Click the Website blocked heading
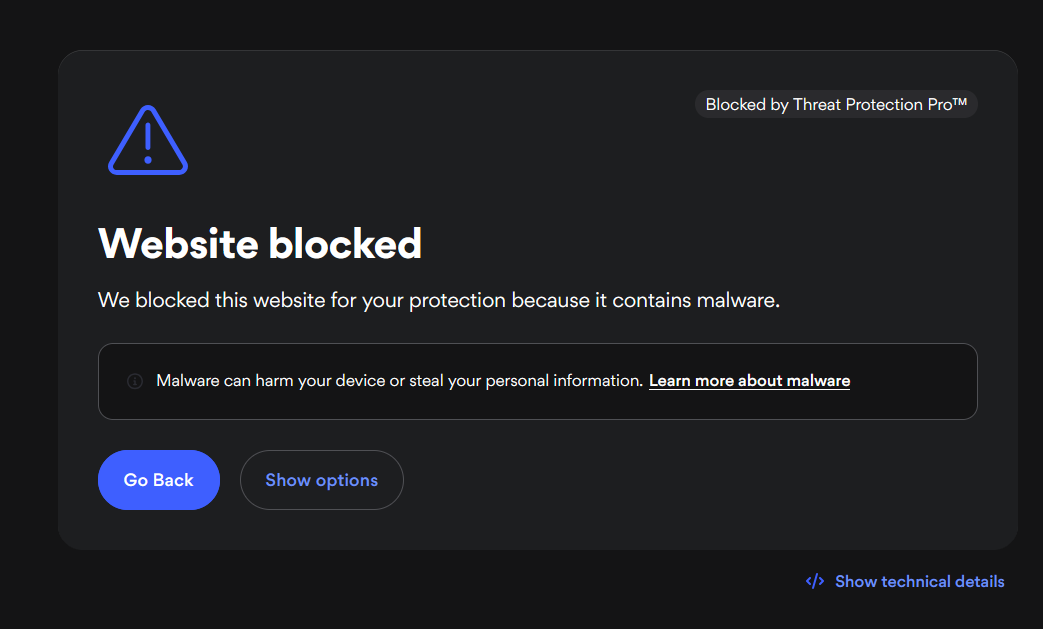 click(x=260, y=243)
